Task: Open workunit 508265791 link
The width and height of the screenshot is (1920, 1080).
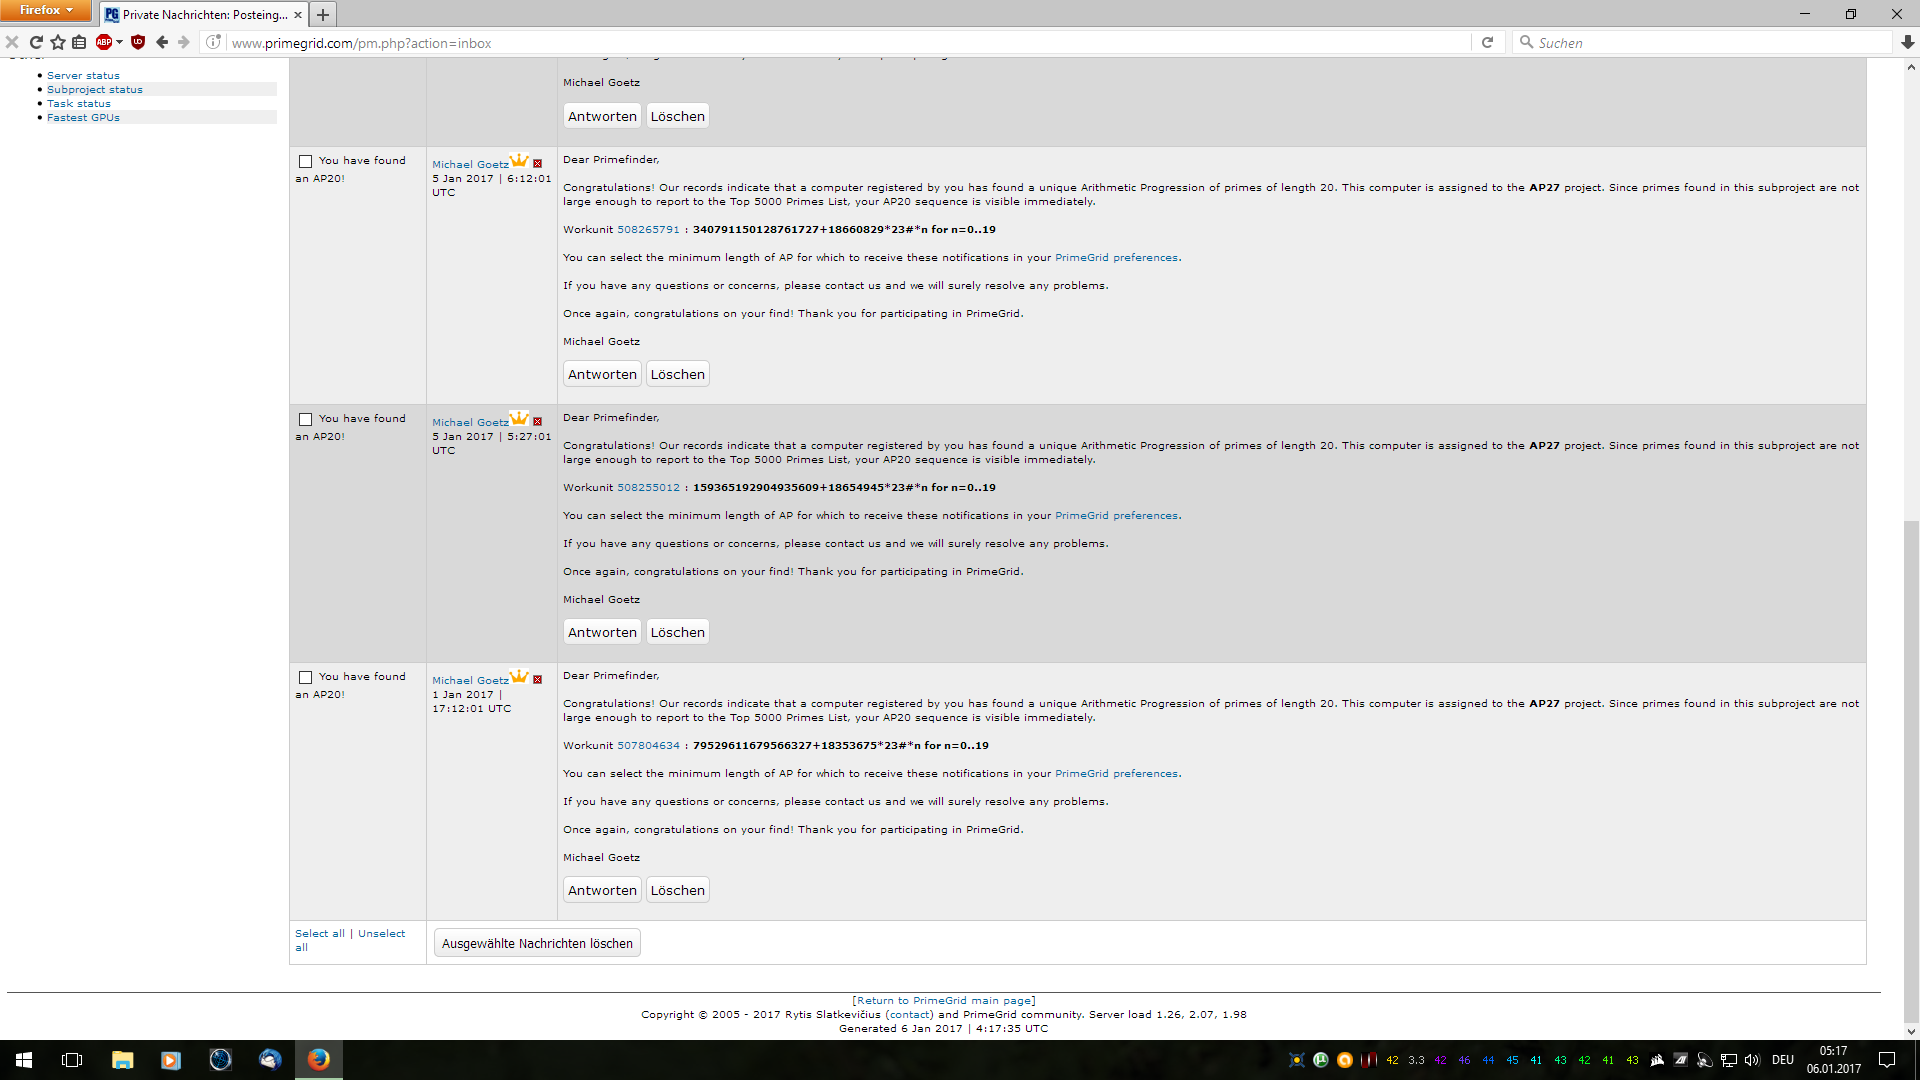Action: (x=648, y=230)
